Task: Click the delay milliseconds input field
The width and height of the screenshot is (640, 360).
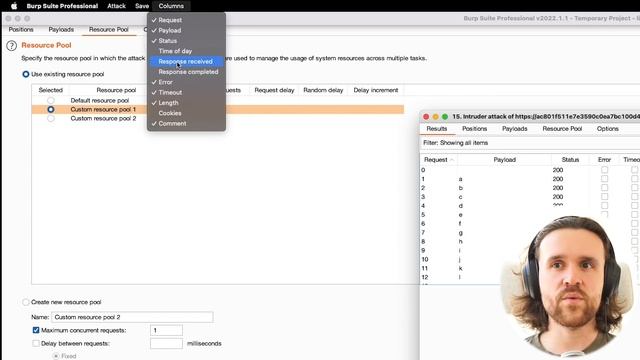Action: click(x=166, y=344)
